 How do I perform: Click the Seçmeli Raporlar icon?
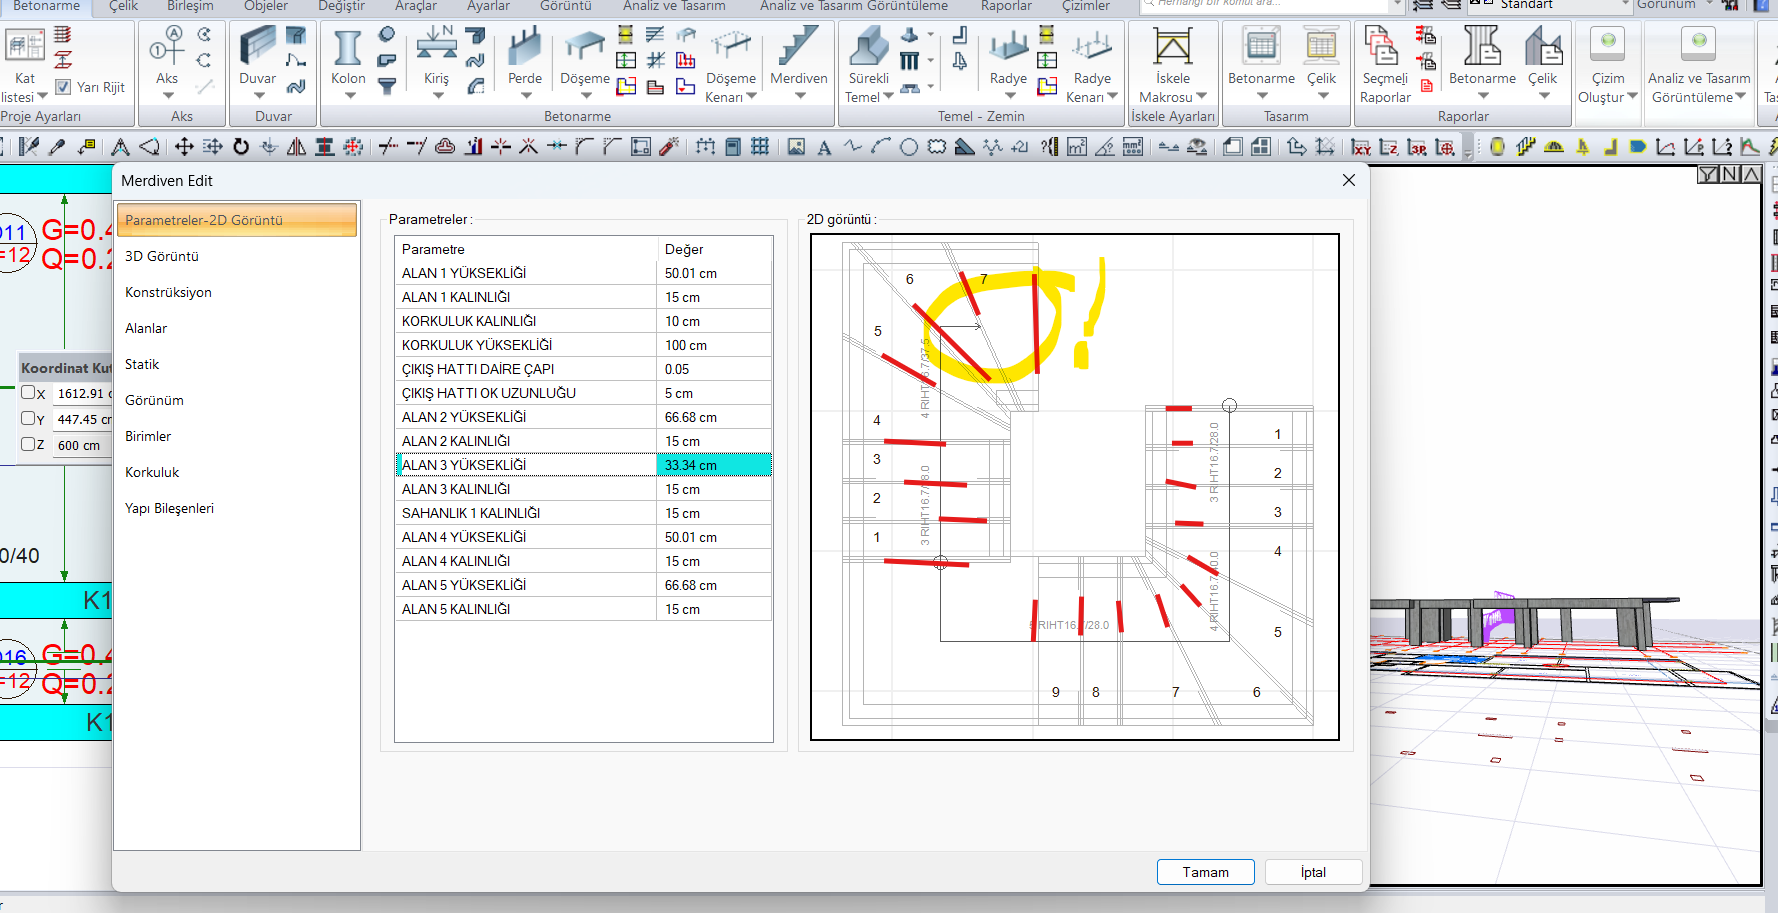tap(1382, 46)
